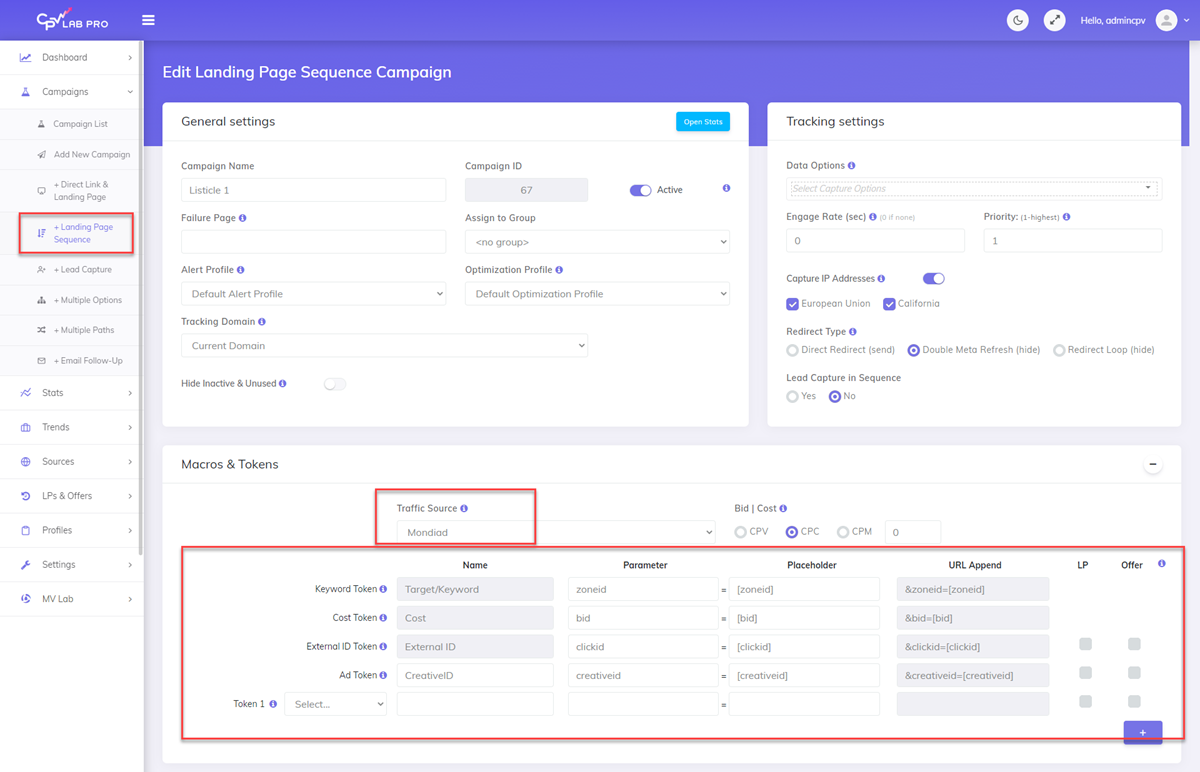Click the Campaign Name input field
Viewport: 1200px width, 772px height.
(x=313, y=189)
